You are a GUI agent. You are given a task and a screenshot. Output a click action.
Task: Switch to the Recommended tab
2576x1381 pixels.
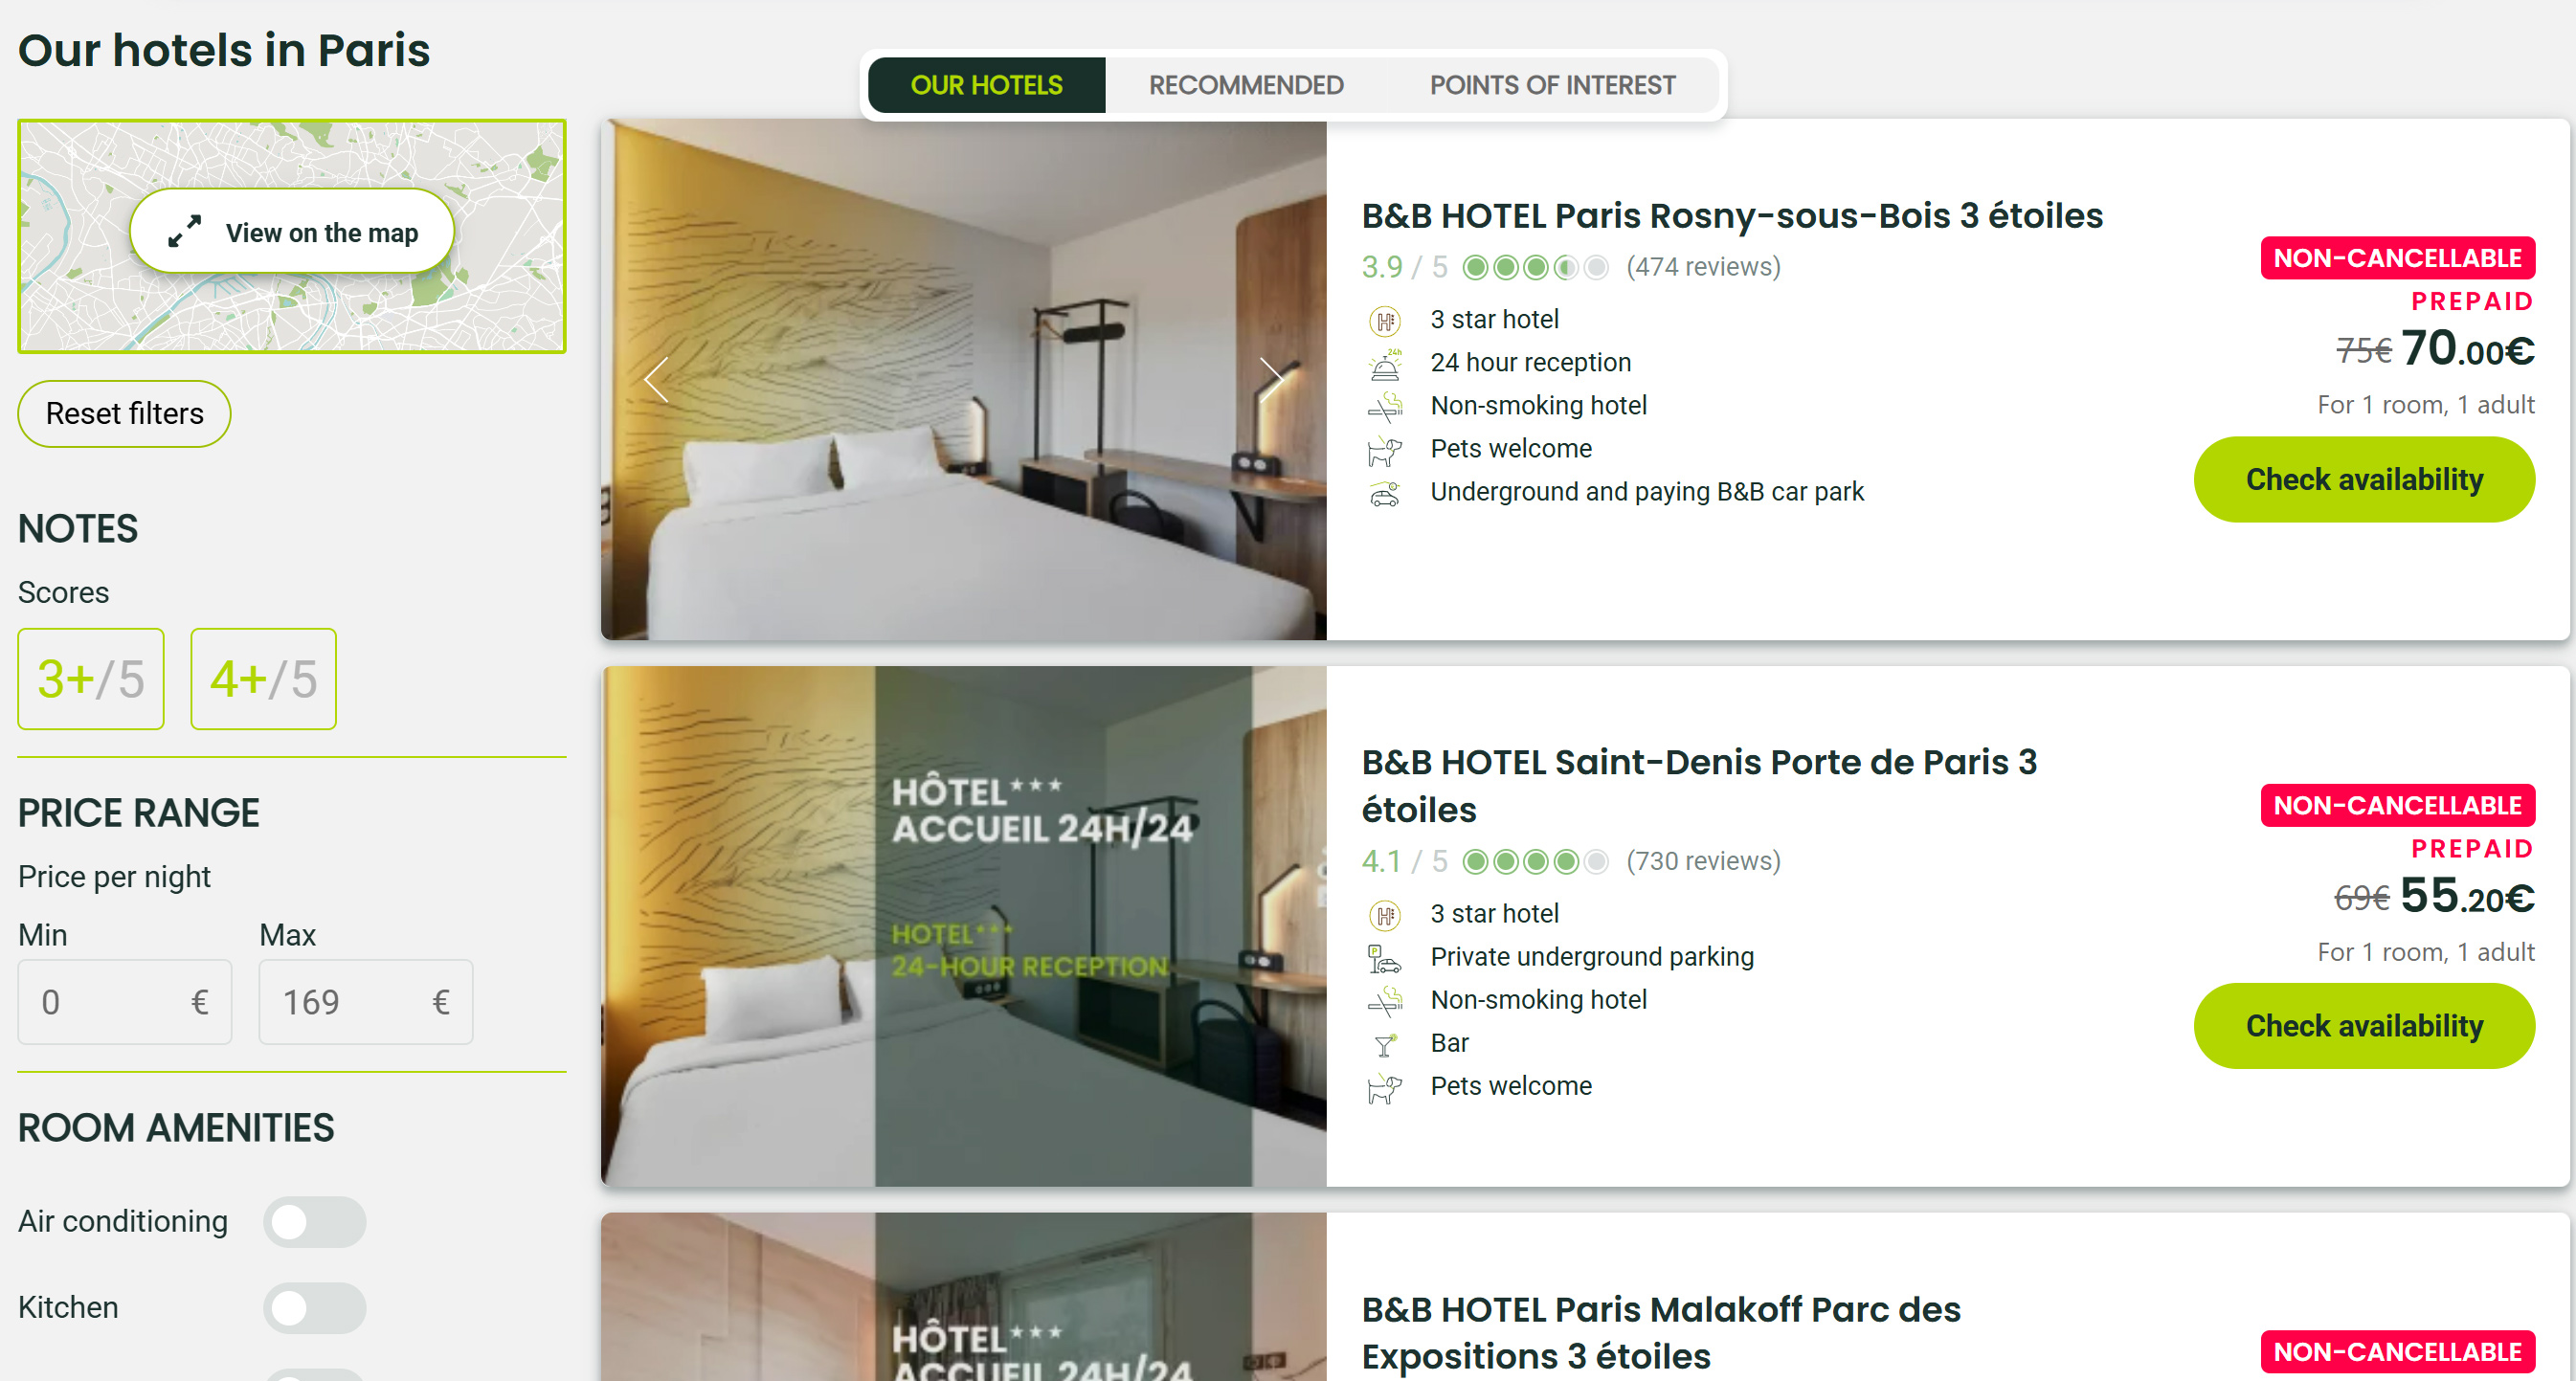(1246, 85)
